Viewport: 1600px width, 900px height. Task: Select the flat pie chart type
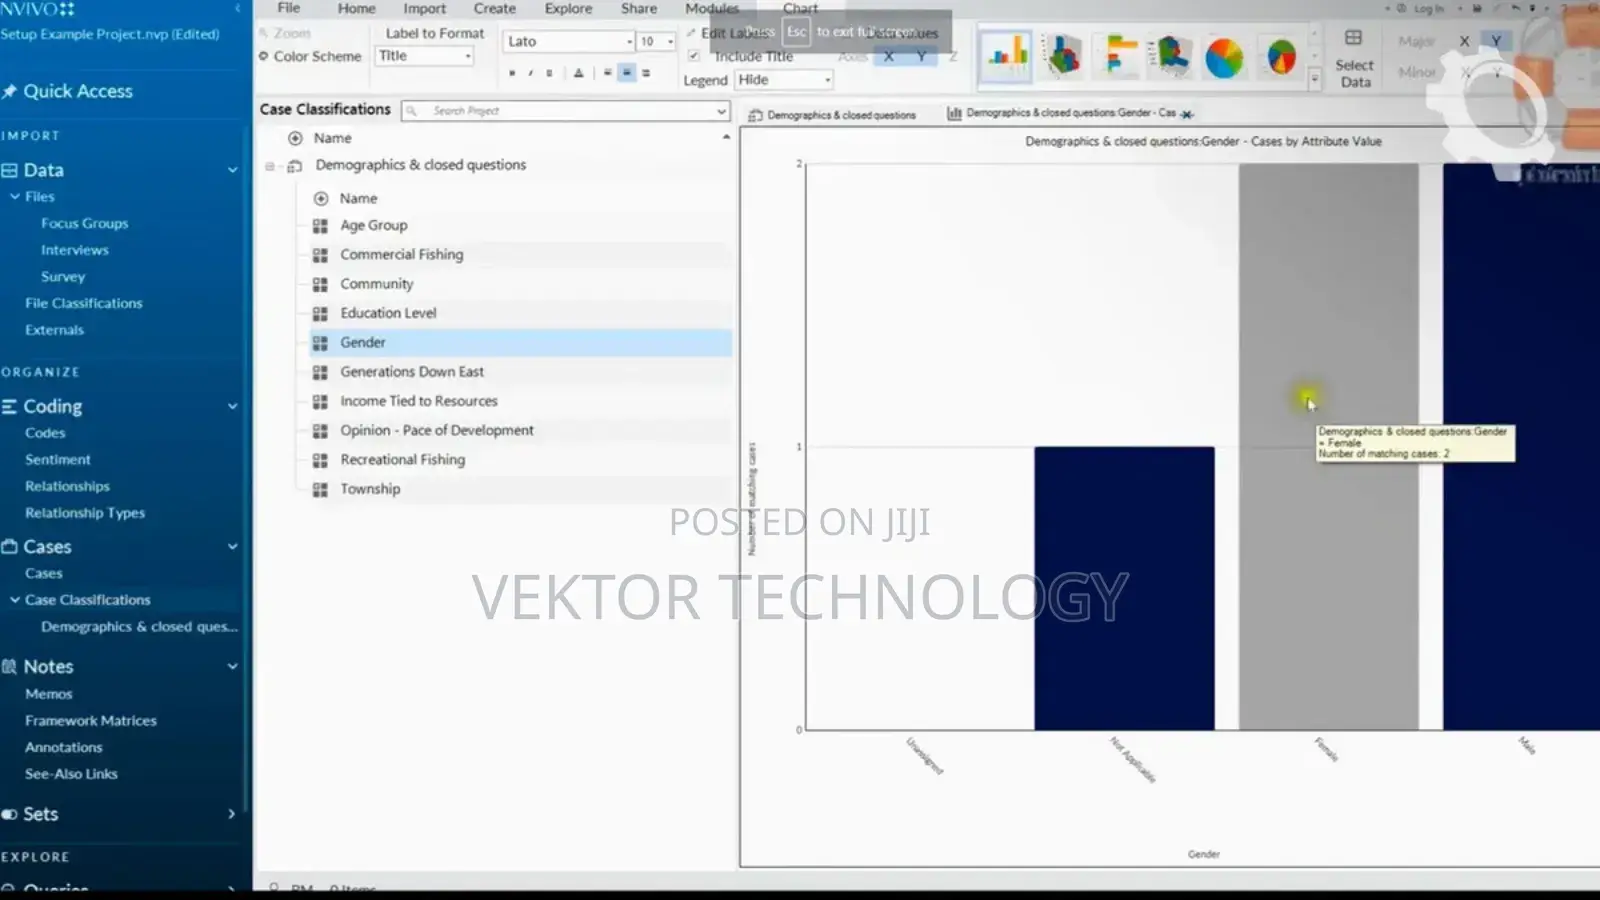(x=1224, y=58)
